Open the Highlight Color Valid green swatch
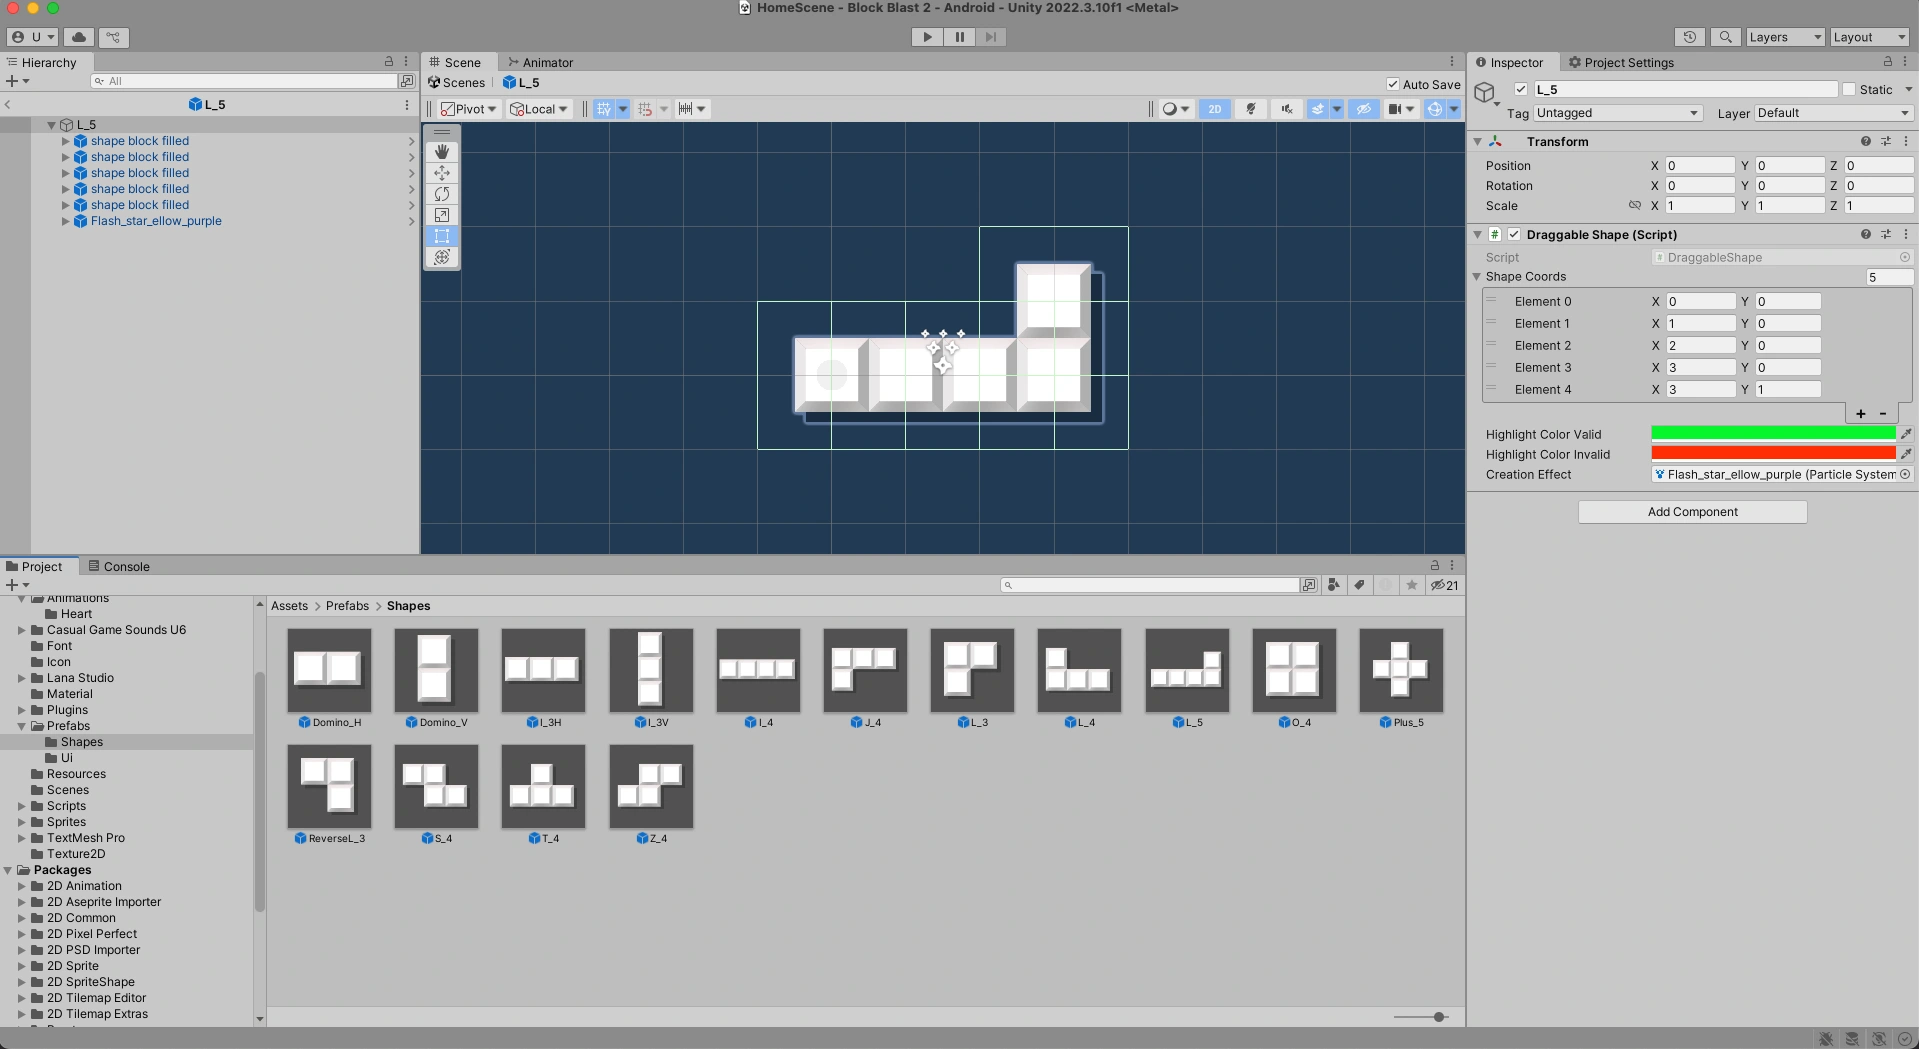 tap(1773, 434)
